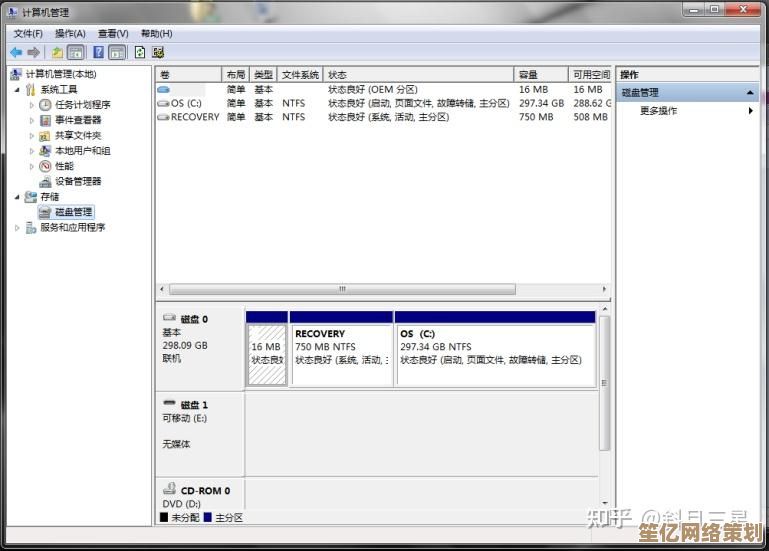769x551 pixels.
Task: Expand the 共享文件夹 node arrow
Action: point(32,135)
